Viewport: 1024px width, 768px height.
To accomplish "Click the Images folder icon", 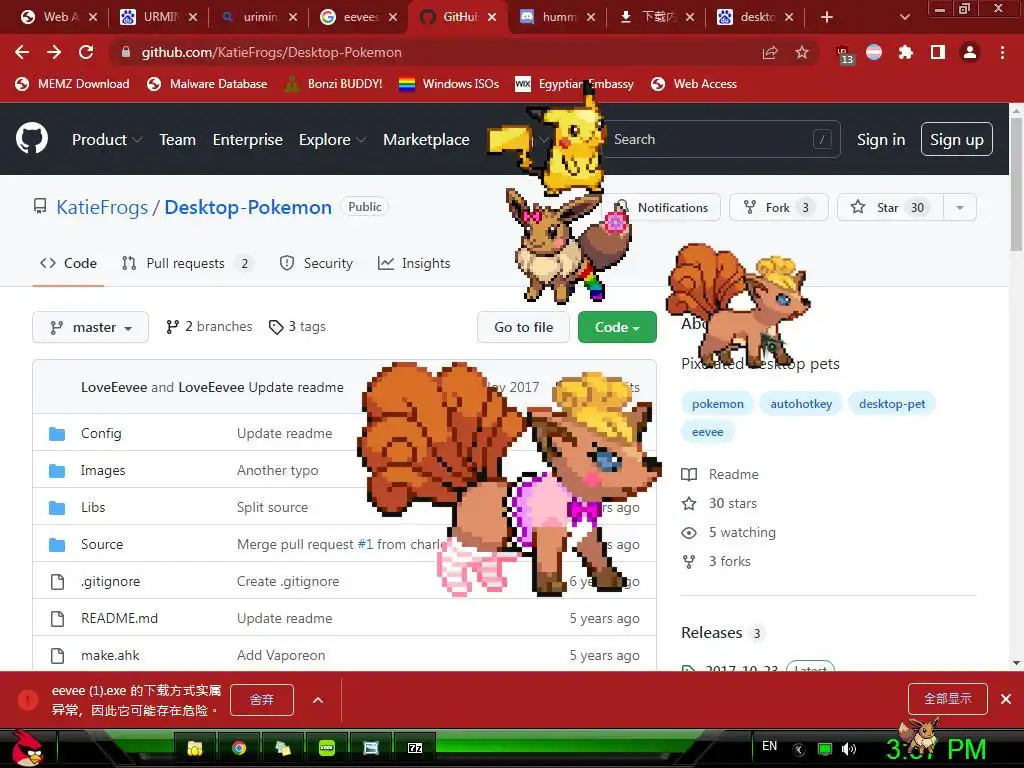I will tap(57, 471).
